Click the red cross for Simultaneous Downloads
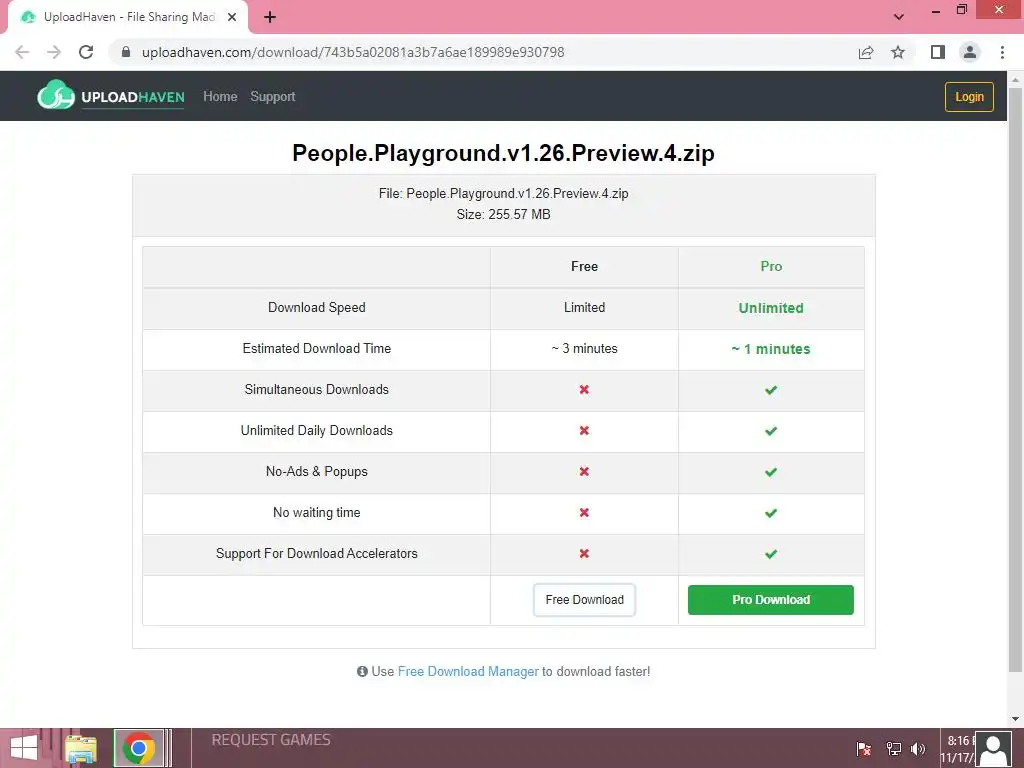Image resolution: width=1024 pixels, height=768 pixels. pyautogui.click(x=584, y=389)
